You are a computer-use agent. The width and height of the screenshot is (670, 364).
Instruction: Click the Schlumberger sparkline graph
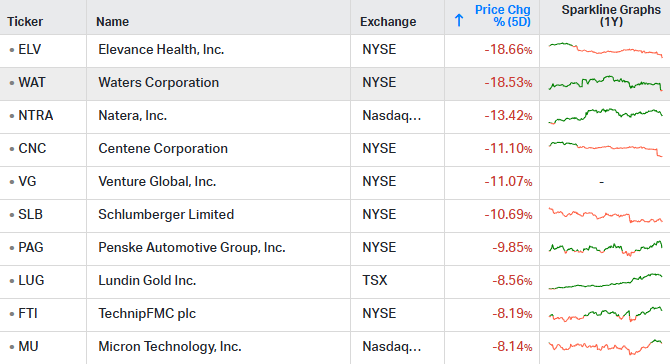[x=605, y=214]
